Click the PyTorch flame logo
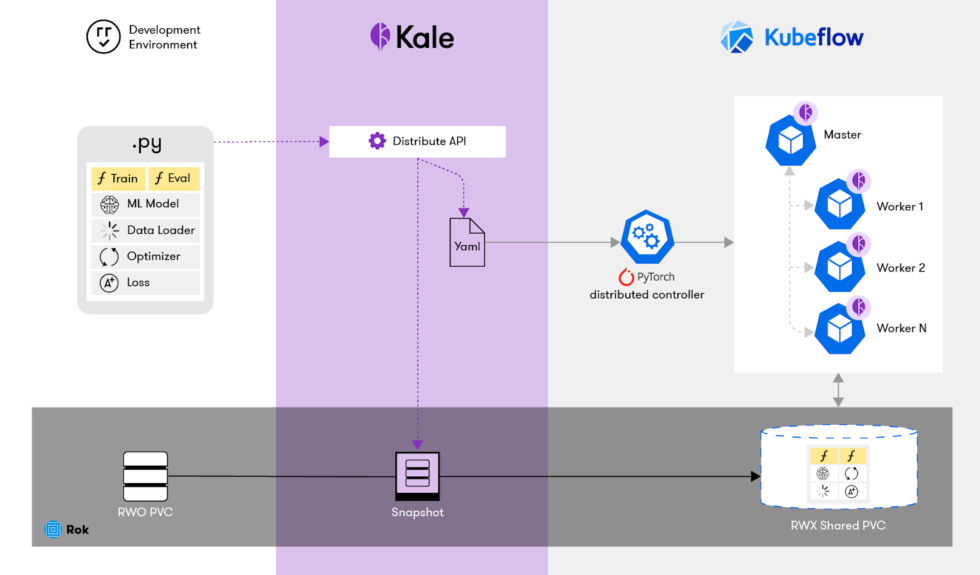Viewport: 980px width, 575px height. pos(626,277)
